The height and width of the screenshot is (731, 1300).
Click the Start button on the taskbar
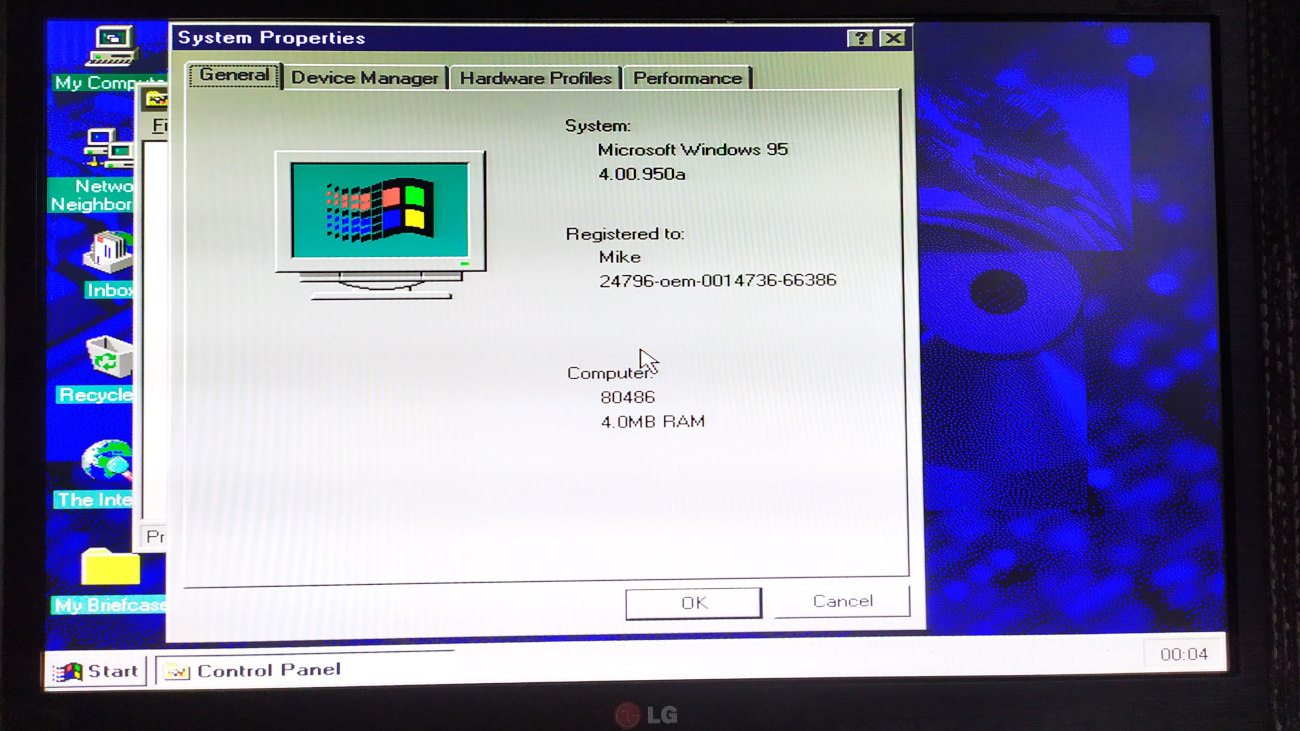pyautogui.click(x=95, y=671)
